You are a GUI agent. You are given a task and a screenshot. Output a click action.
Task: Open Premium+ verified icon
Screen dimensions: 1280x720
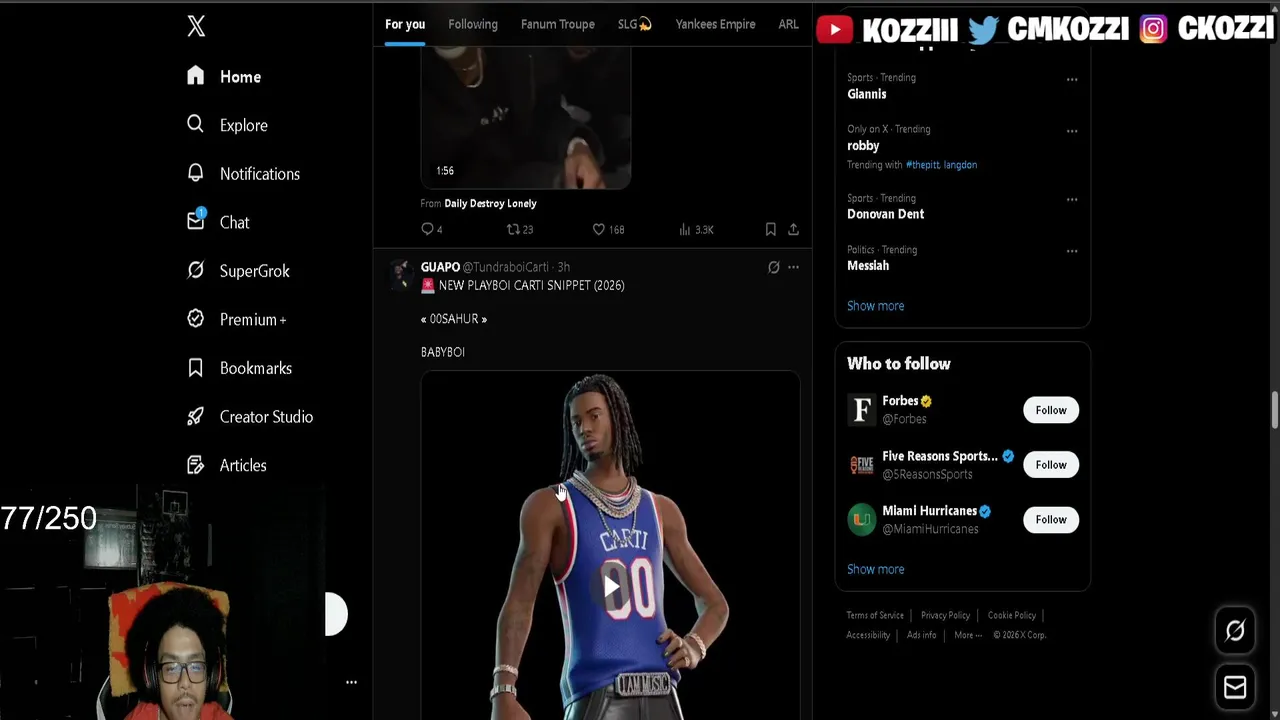[195, 319]
